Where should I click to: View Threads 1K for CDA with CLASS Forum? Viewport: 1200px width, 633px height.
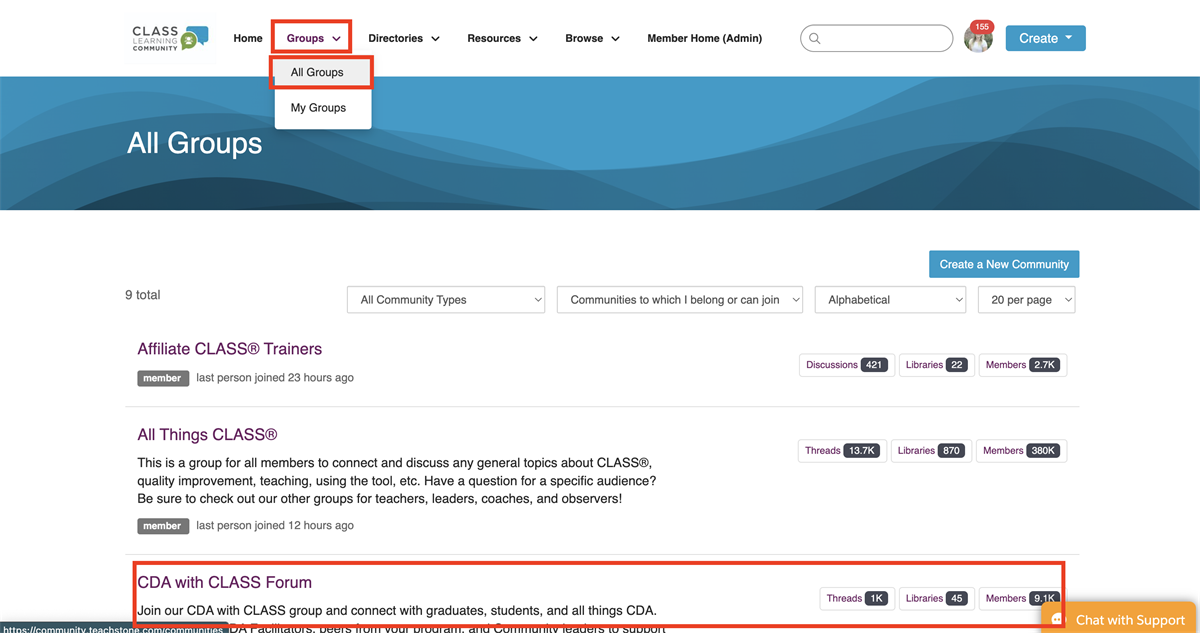point(856,599)
